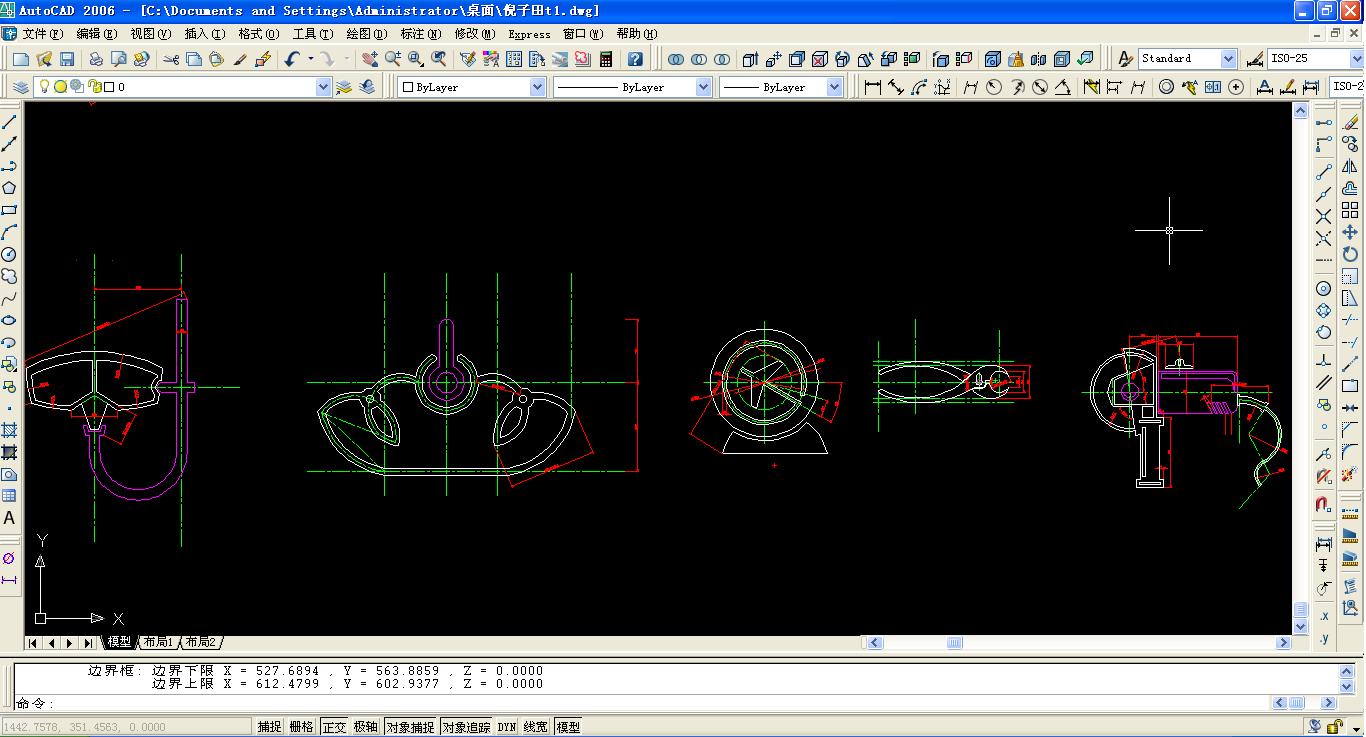This screenshot has height=737, width=1366.
Task: Toggle DYN dynamic input in status bar
Action: 507,727
